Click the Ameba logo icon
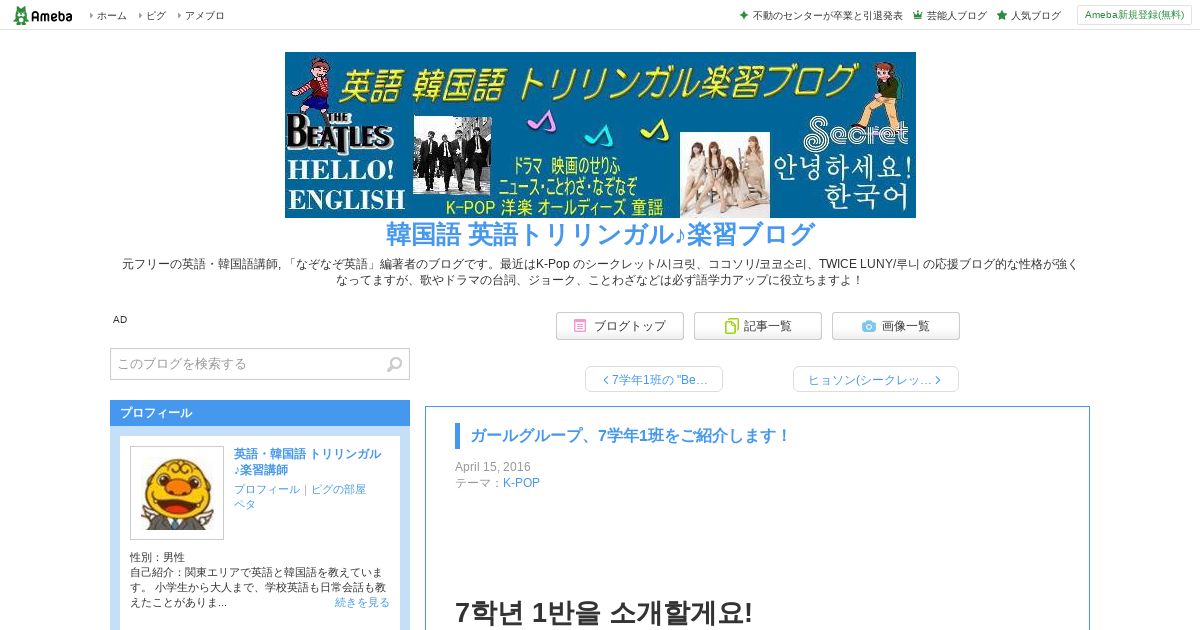 coord(42,15)
